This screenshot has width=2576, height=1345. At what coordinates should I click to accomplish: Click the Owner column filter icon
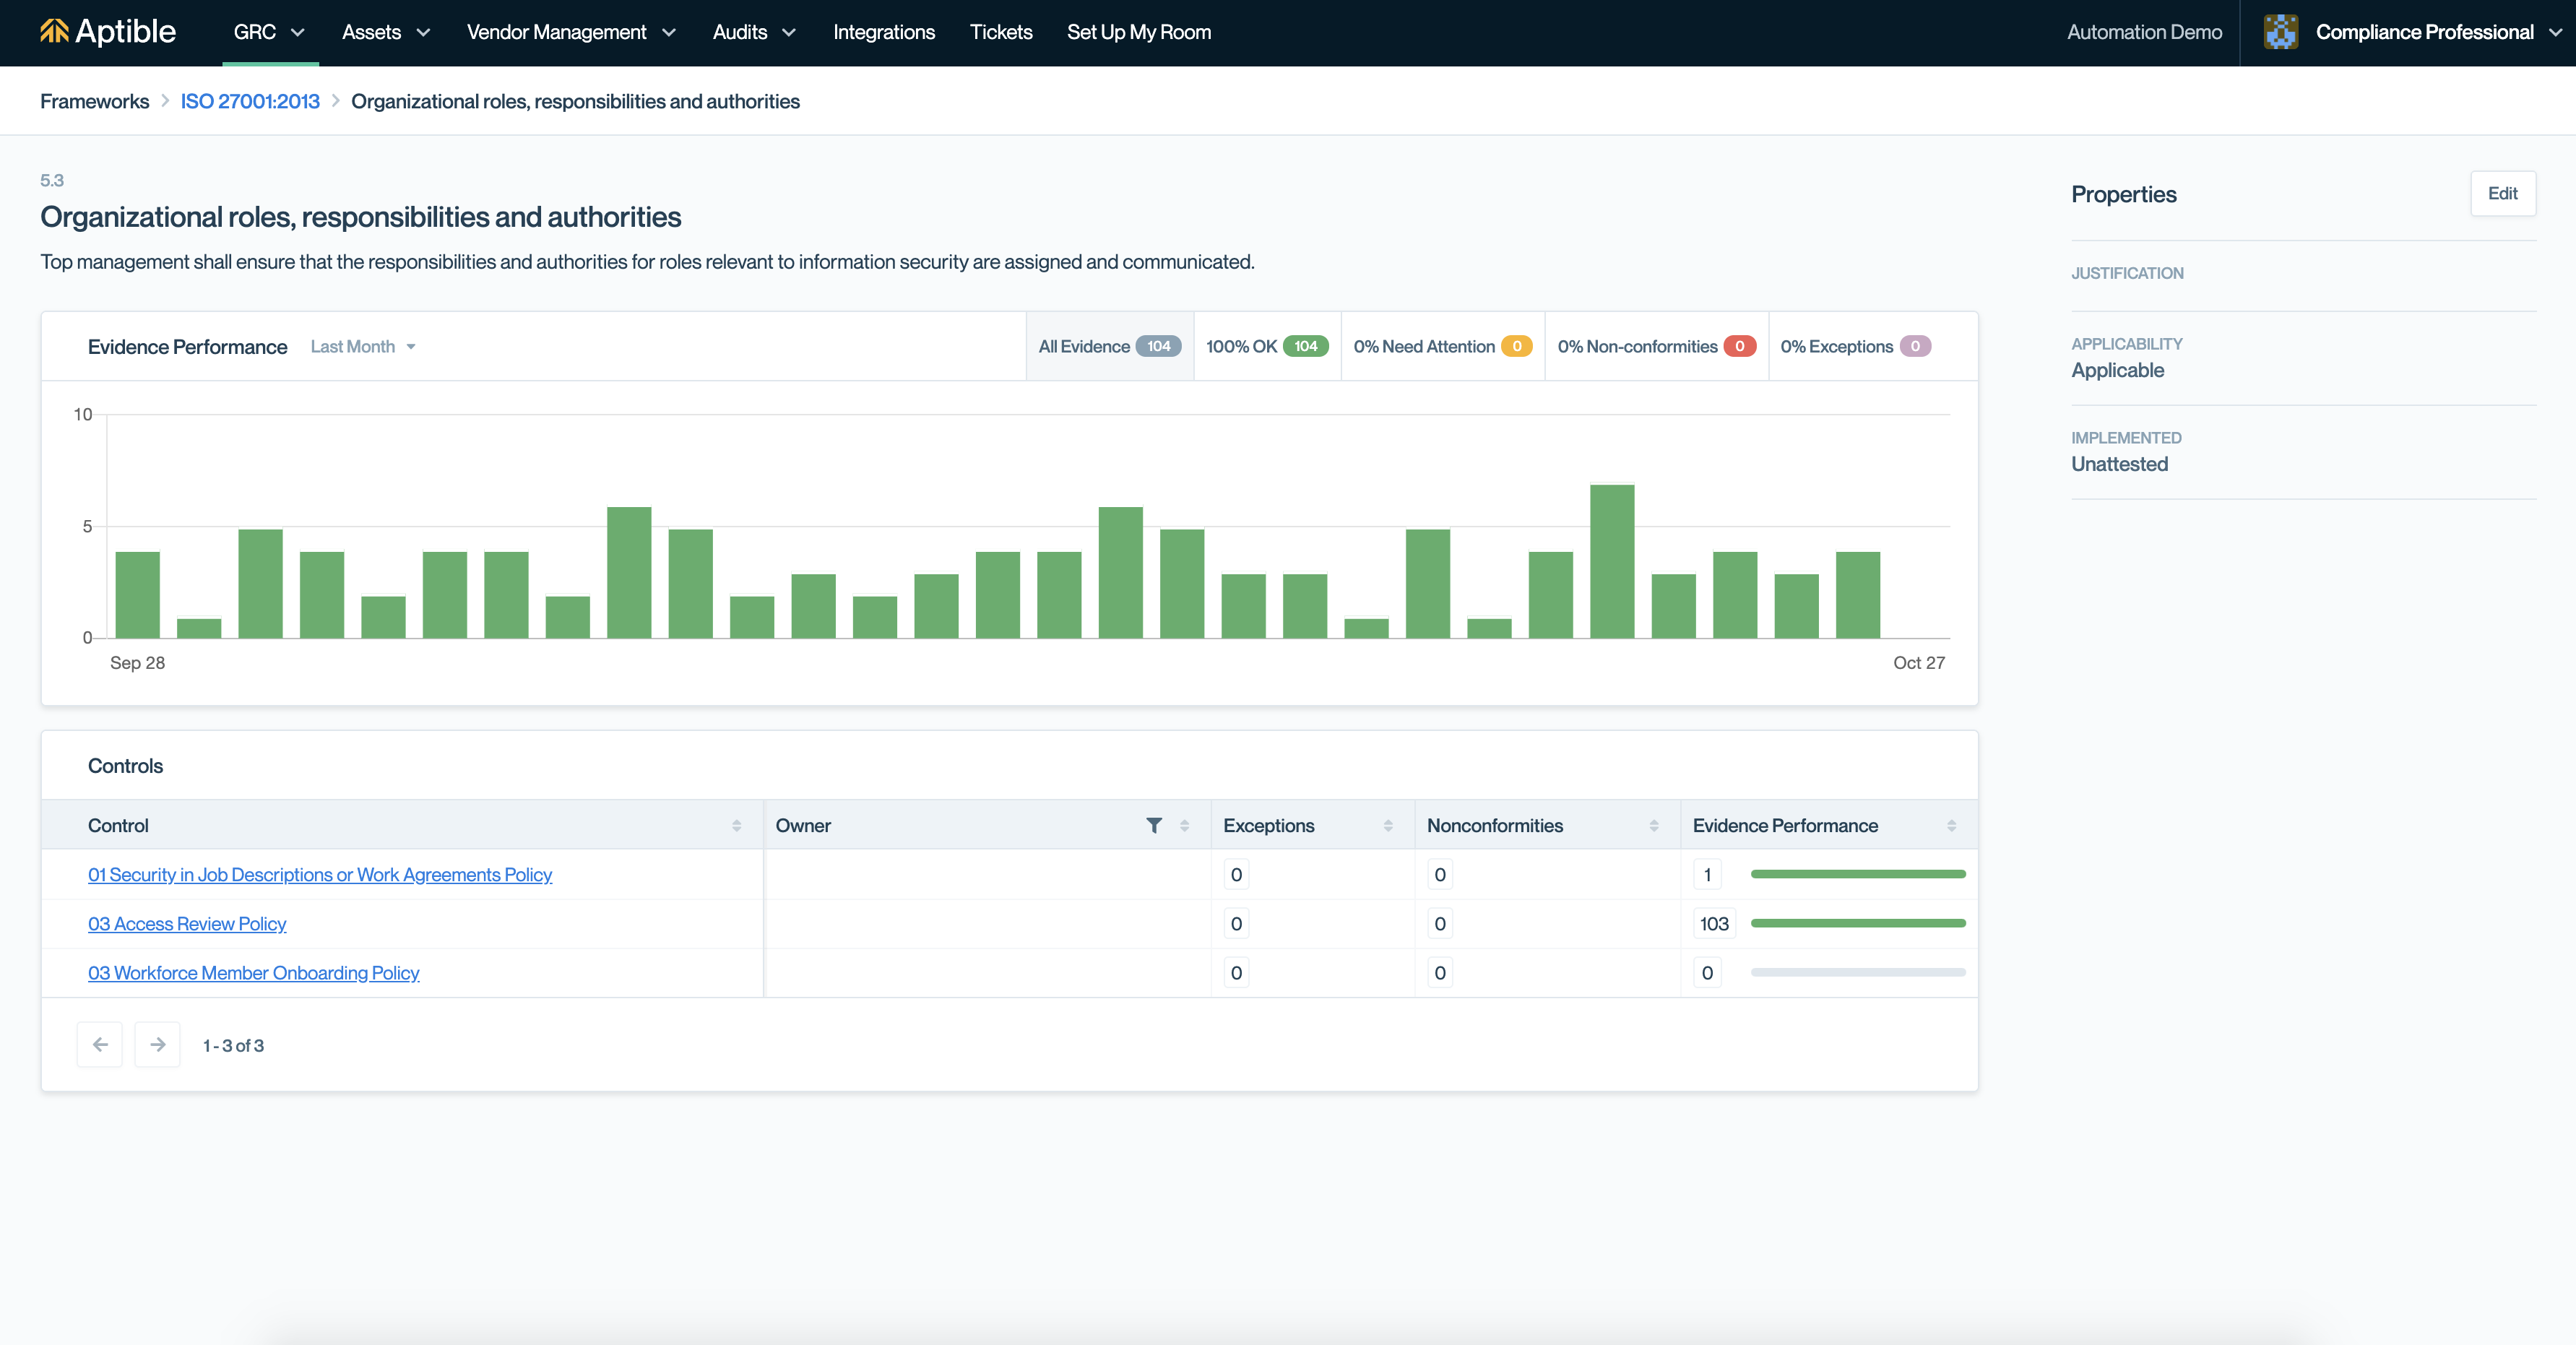pyautogui.click(x=1154, y=825)
